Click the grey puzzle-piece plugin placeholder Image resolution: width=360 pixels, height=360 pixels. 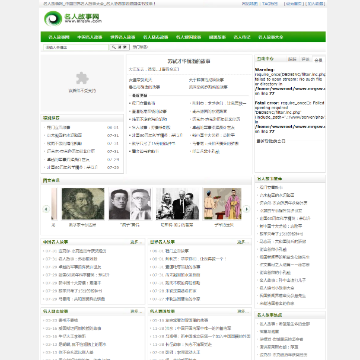pyautogui.click(x=82, y=78)
